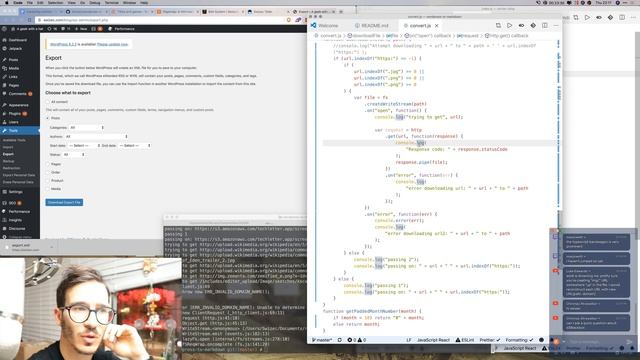Open the Categories dropdown
This screenshot has width=640, height=360.
point(87,128)
